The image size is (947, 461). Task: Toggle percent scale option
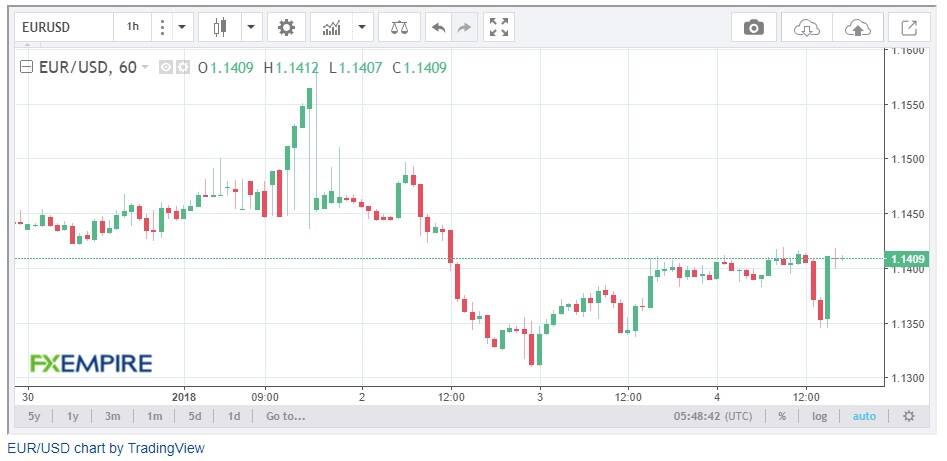[782, 416]
